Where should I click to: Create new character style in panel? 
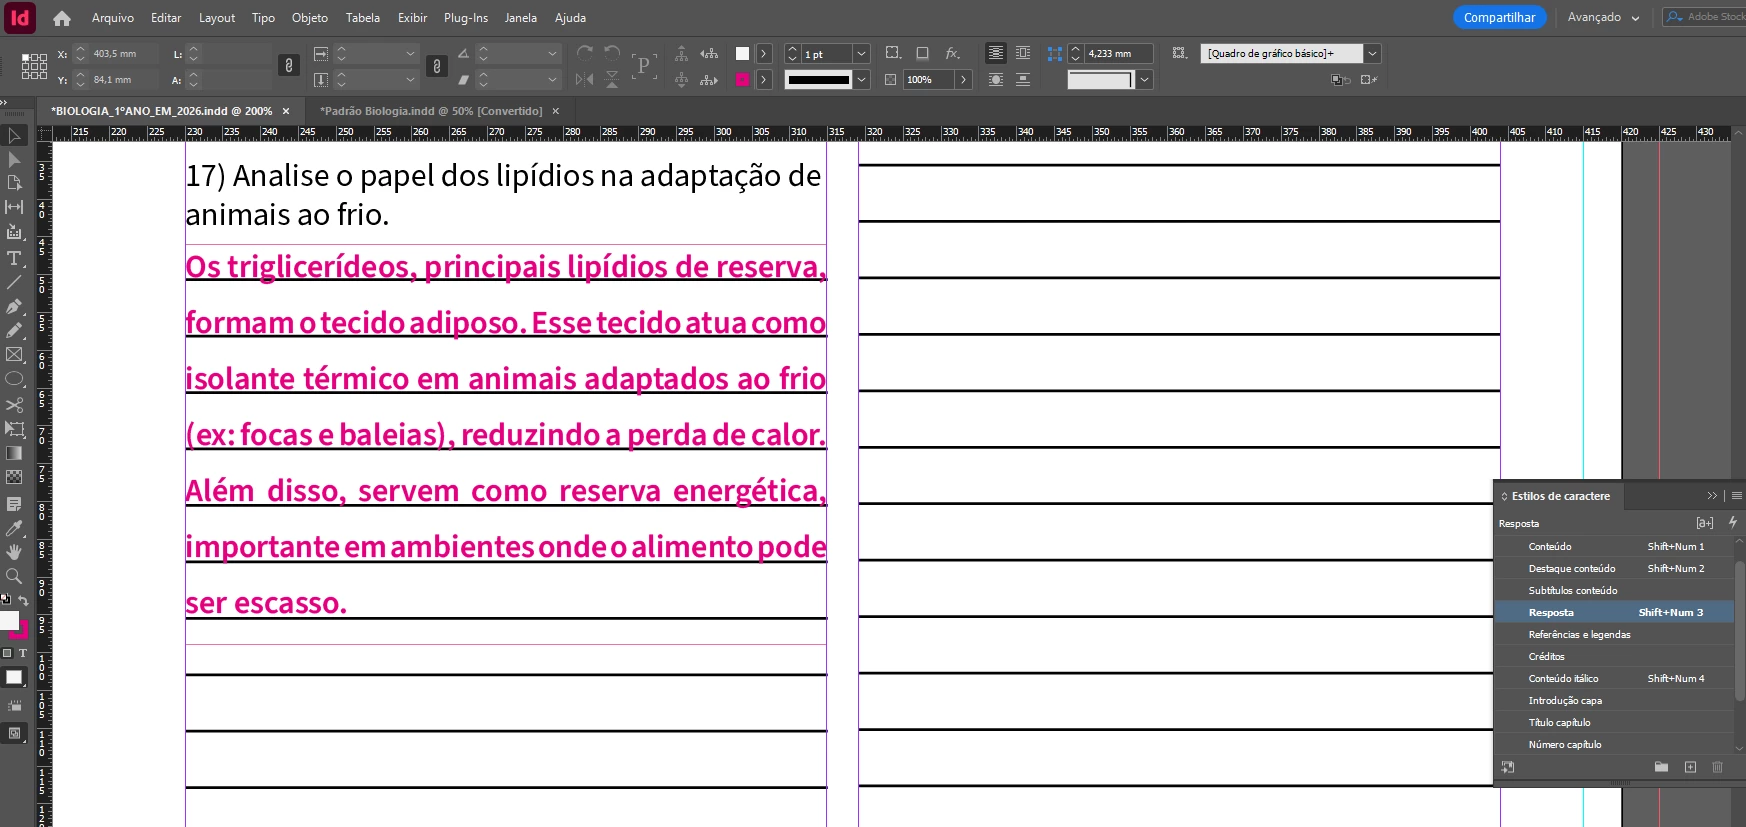[1690, 767]
